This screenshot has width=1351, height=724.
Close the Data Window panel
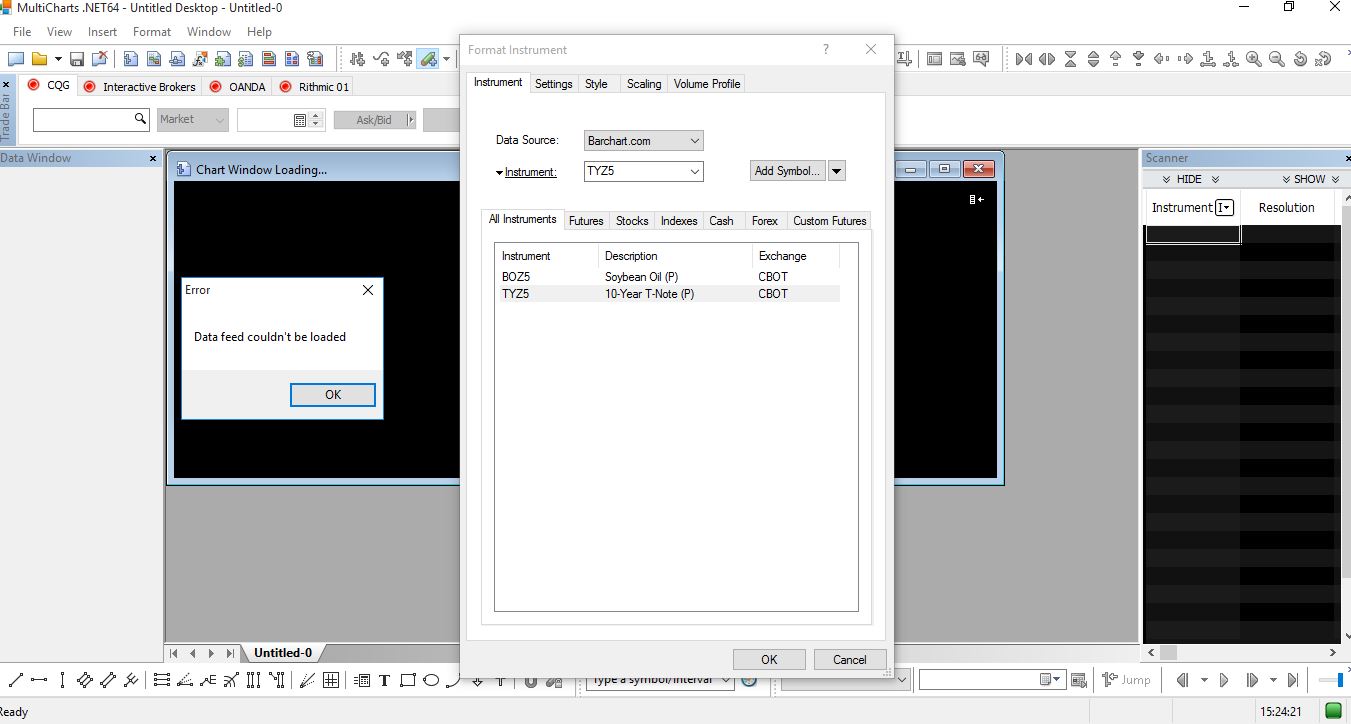point(153,158)
